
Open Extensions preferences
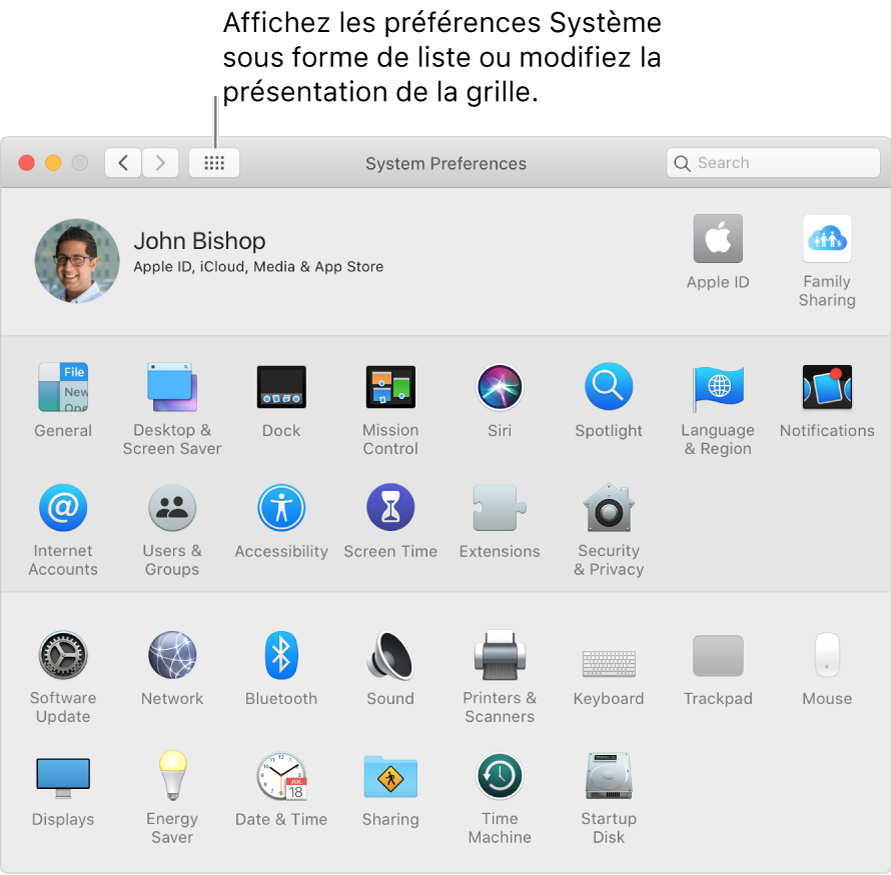[499, 507]
